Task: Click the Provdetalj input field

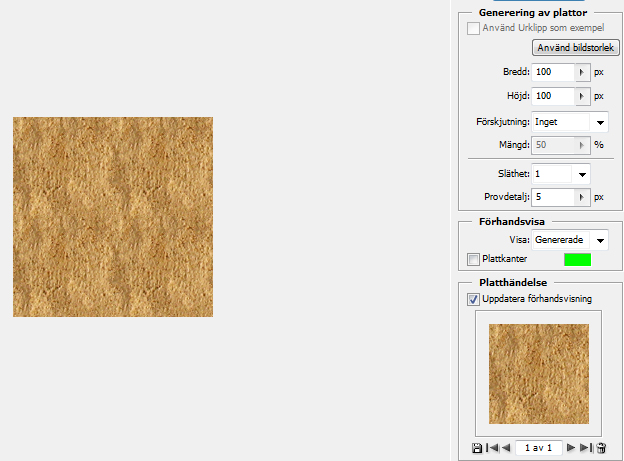Action: tap(554, 197)
